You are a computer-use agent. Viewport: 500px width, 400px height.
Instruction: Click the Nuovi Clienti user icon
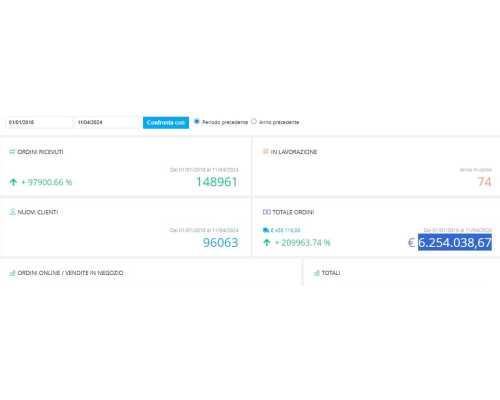click(x=12, y=212)
